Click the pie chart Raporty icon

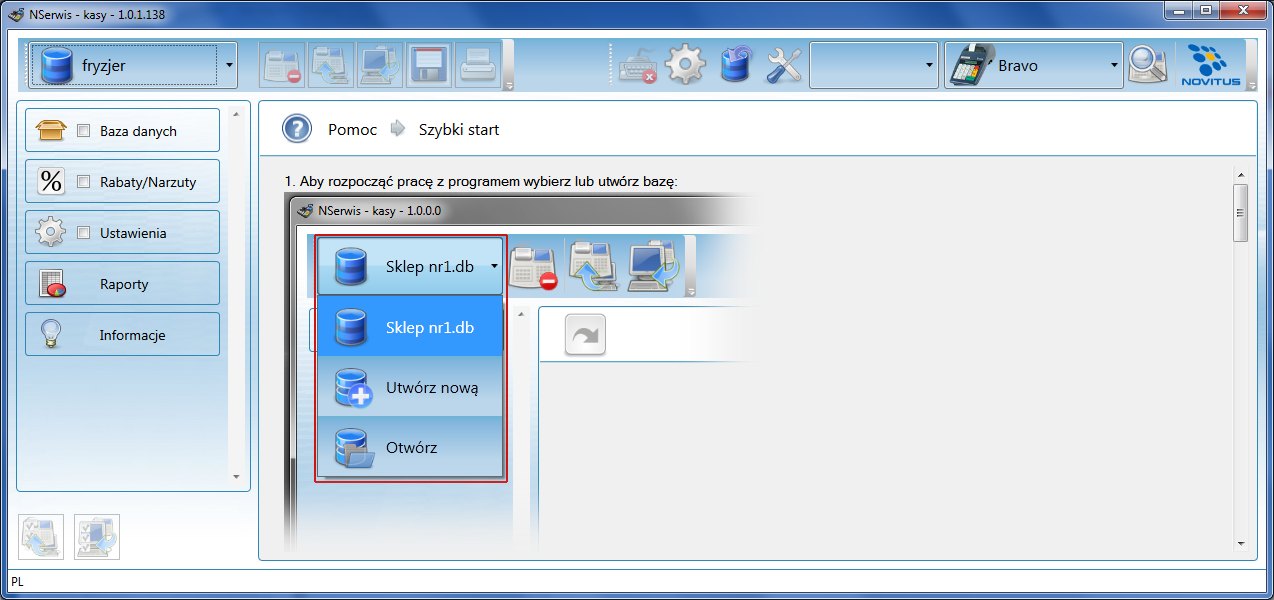tap(51, 284)
